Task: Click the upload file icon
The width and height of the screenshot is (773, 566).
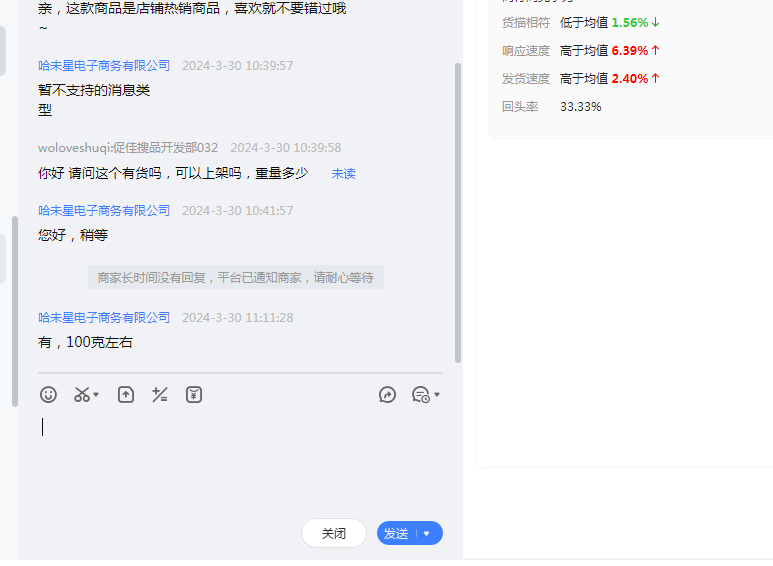Action: [x=126, y=395]
